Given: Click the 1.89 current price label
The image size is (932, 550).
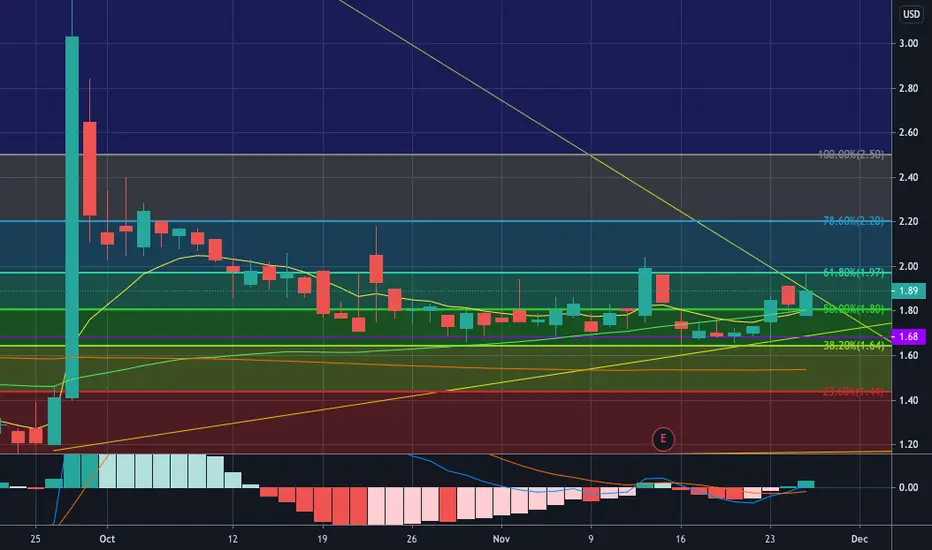Looking at the screenshot, I should coord(909,291).
